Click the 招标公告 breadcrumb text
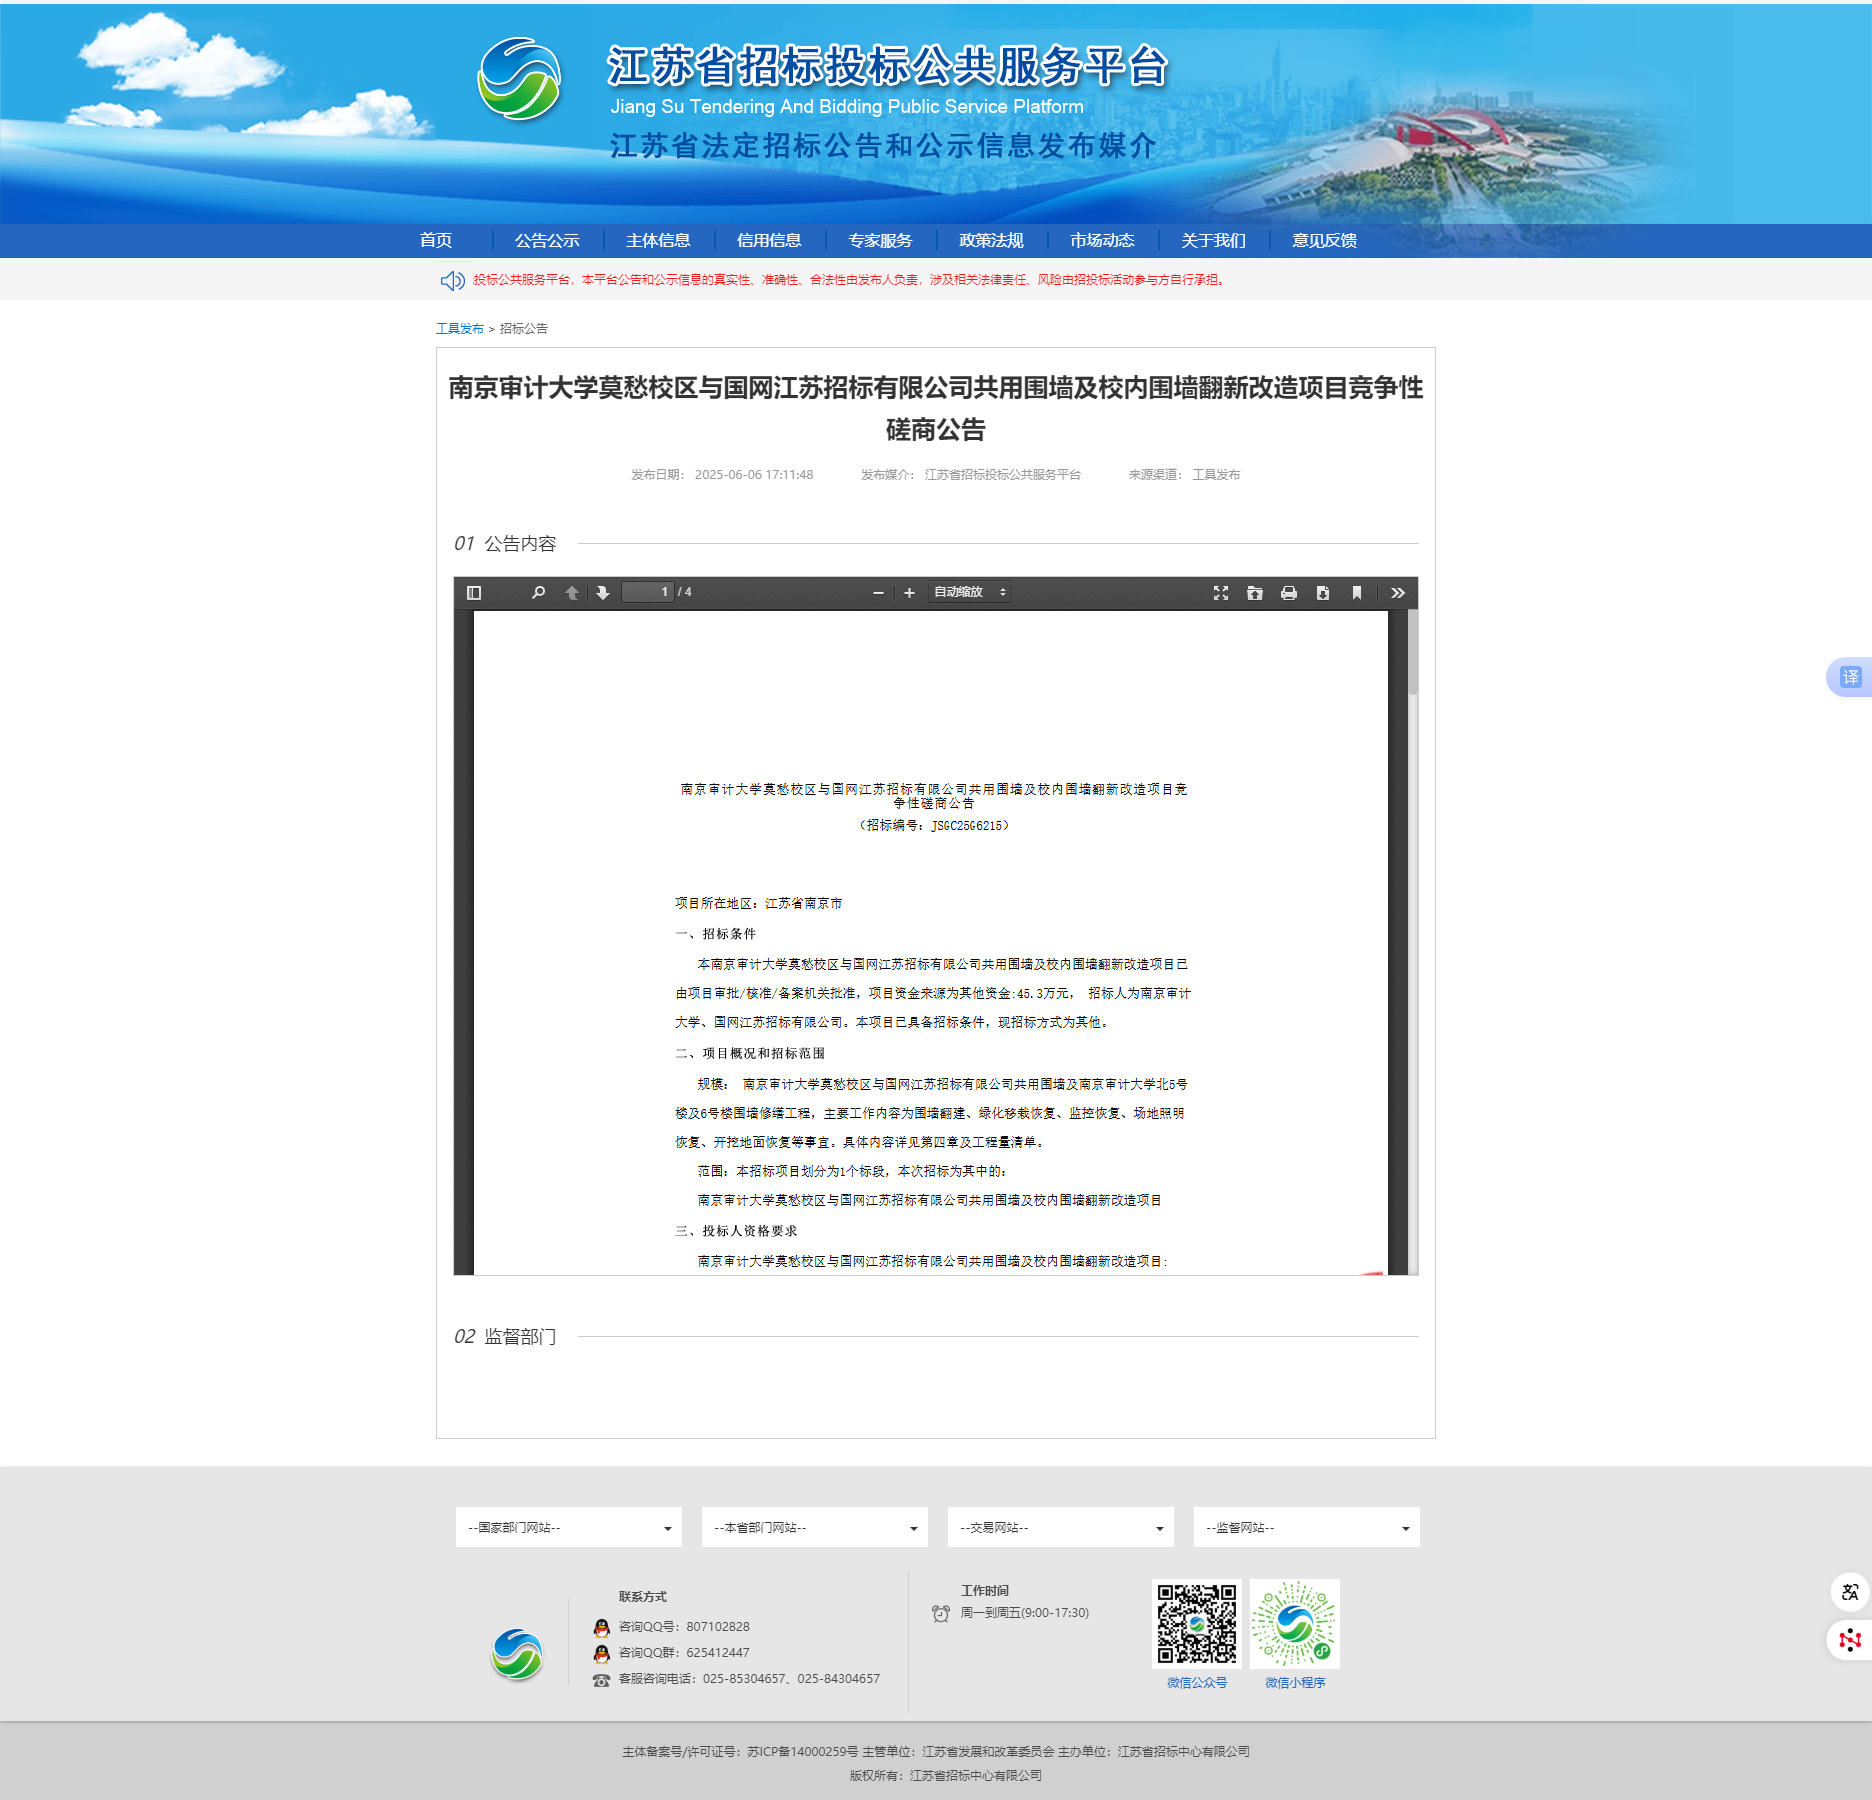The height and width of the screenshot is (1800, 1872). tap(524, 328)
